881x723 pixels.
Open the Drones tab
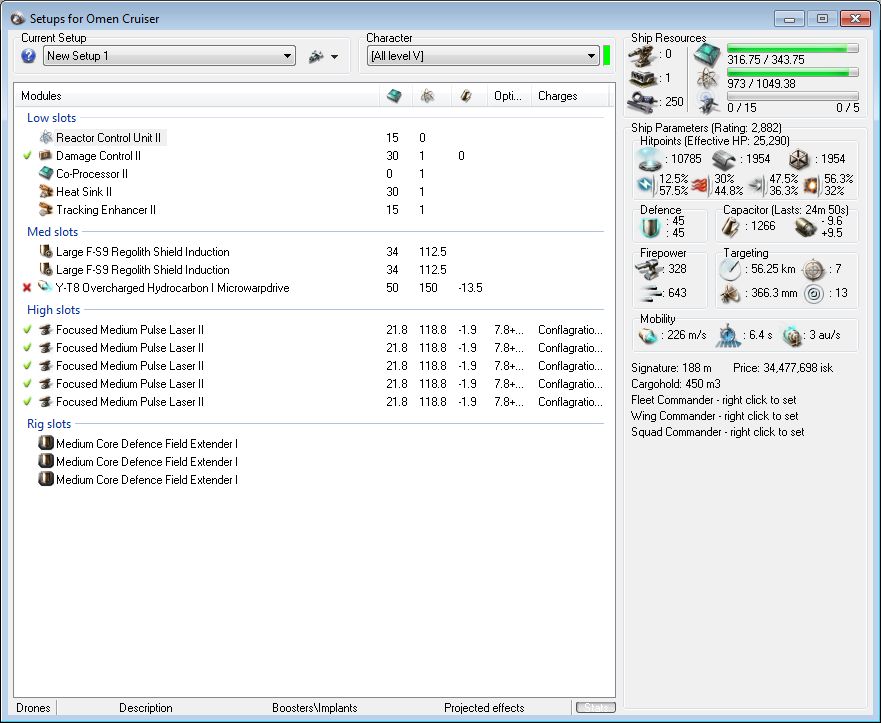[33, 708]
